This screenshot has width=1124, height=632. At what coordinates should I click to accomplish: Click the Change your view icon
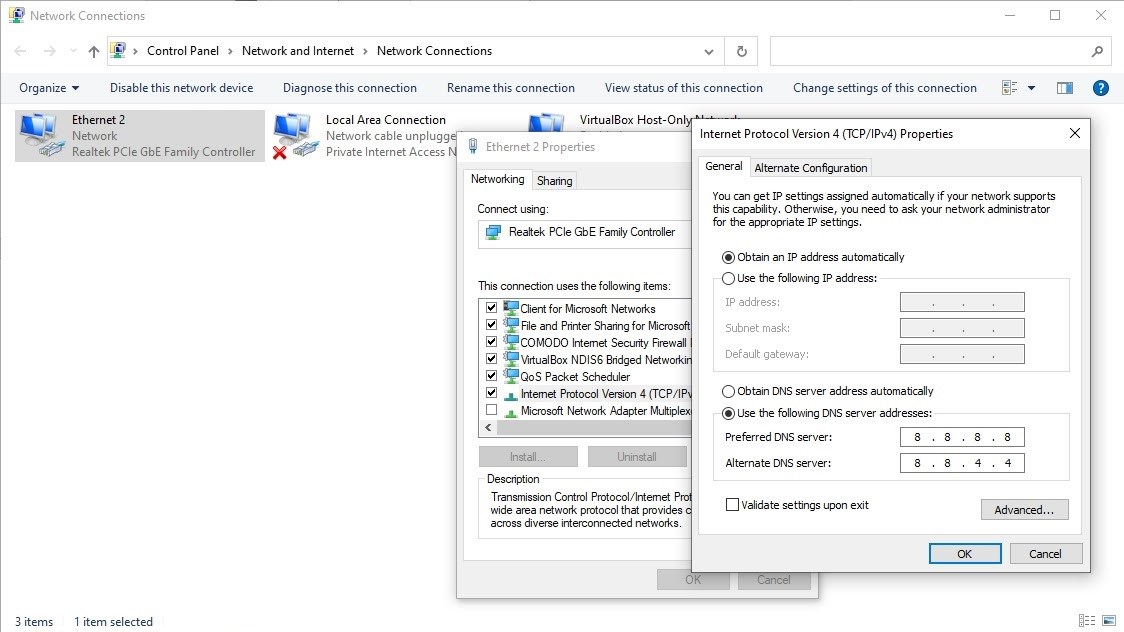1009,87
